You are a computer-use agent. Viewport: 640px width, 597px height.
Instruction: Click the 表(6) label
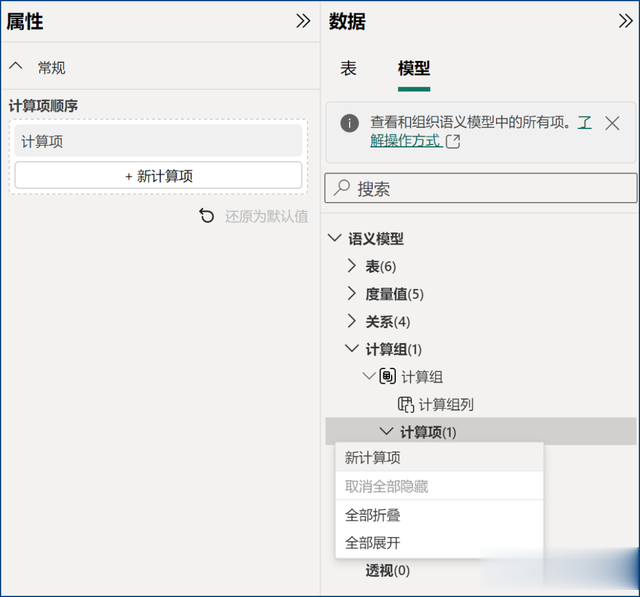point(380,266)
